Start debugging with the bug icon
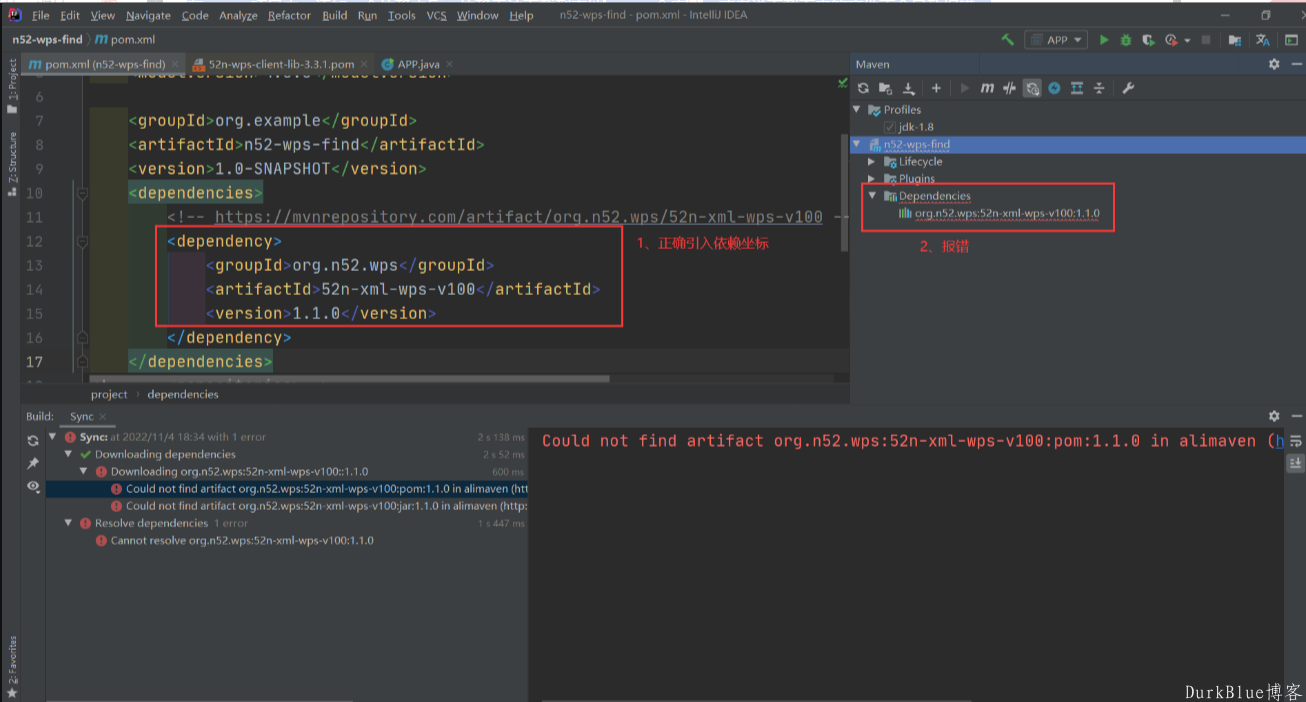Screen dimensions: 1306x702 click(1126, 40)
